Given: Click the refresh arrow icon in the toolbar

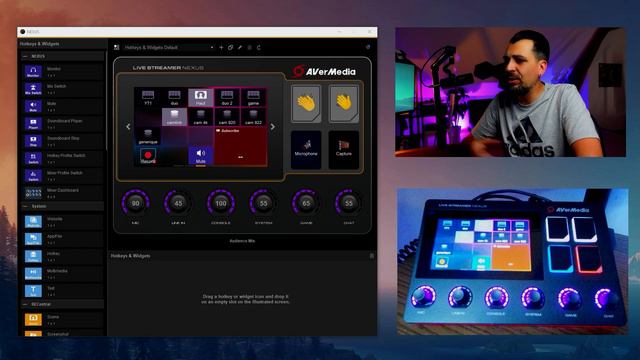Looking at the screenshot, I should coord(259,47).
